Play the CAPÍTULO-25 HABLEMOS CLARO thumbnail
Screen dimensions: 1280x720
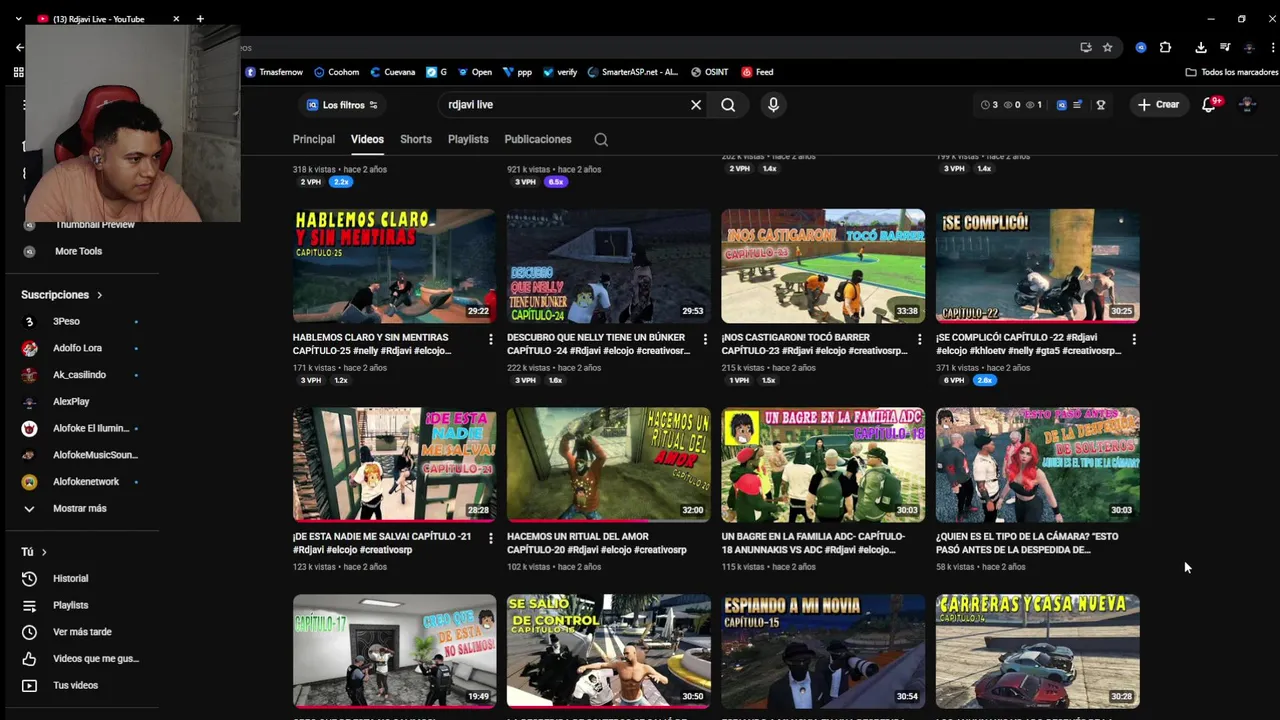pyautogui.click(x=394, y=266)
